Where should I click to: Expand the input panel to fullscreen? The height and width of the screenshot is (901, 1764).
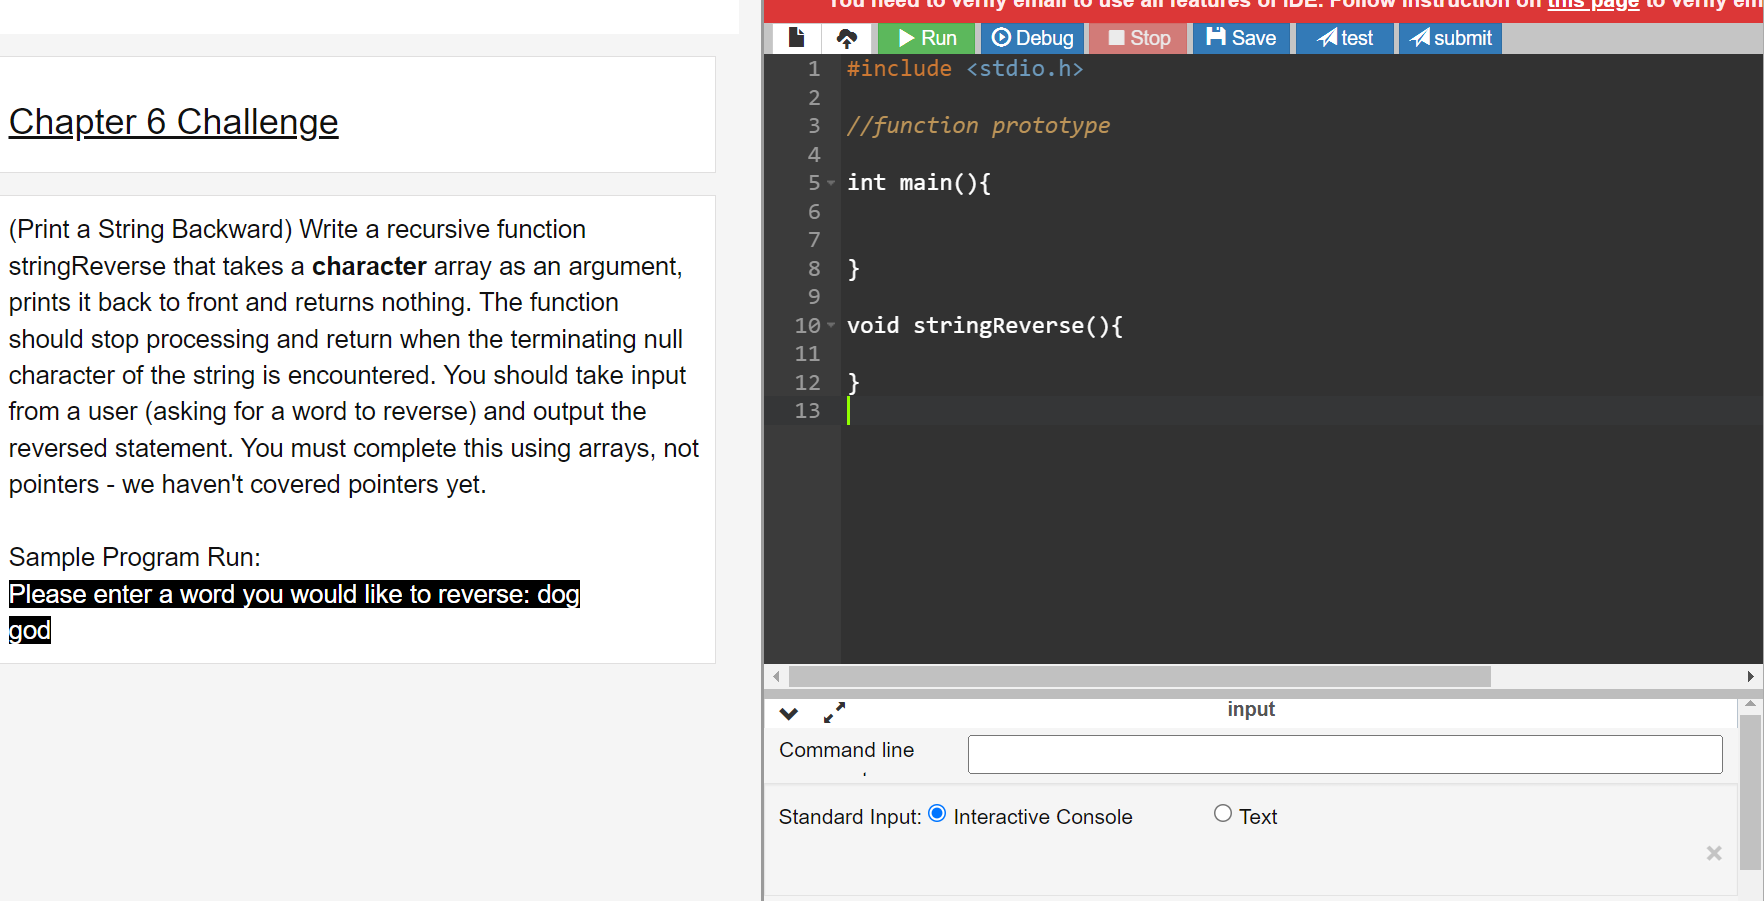tap(834, 712)
